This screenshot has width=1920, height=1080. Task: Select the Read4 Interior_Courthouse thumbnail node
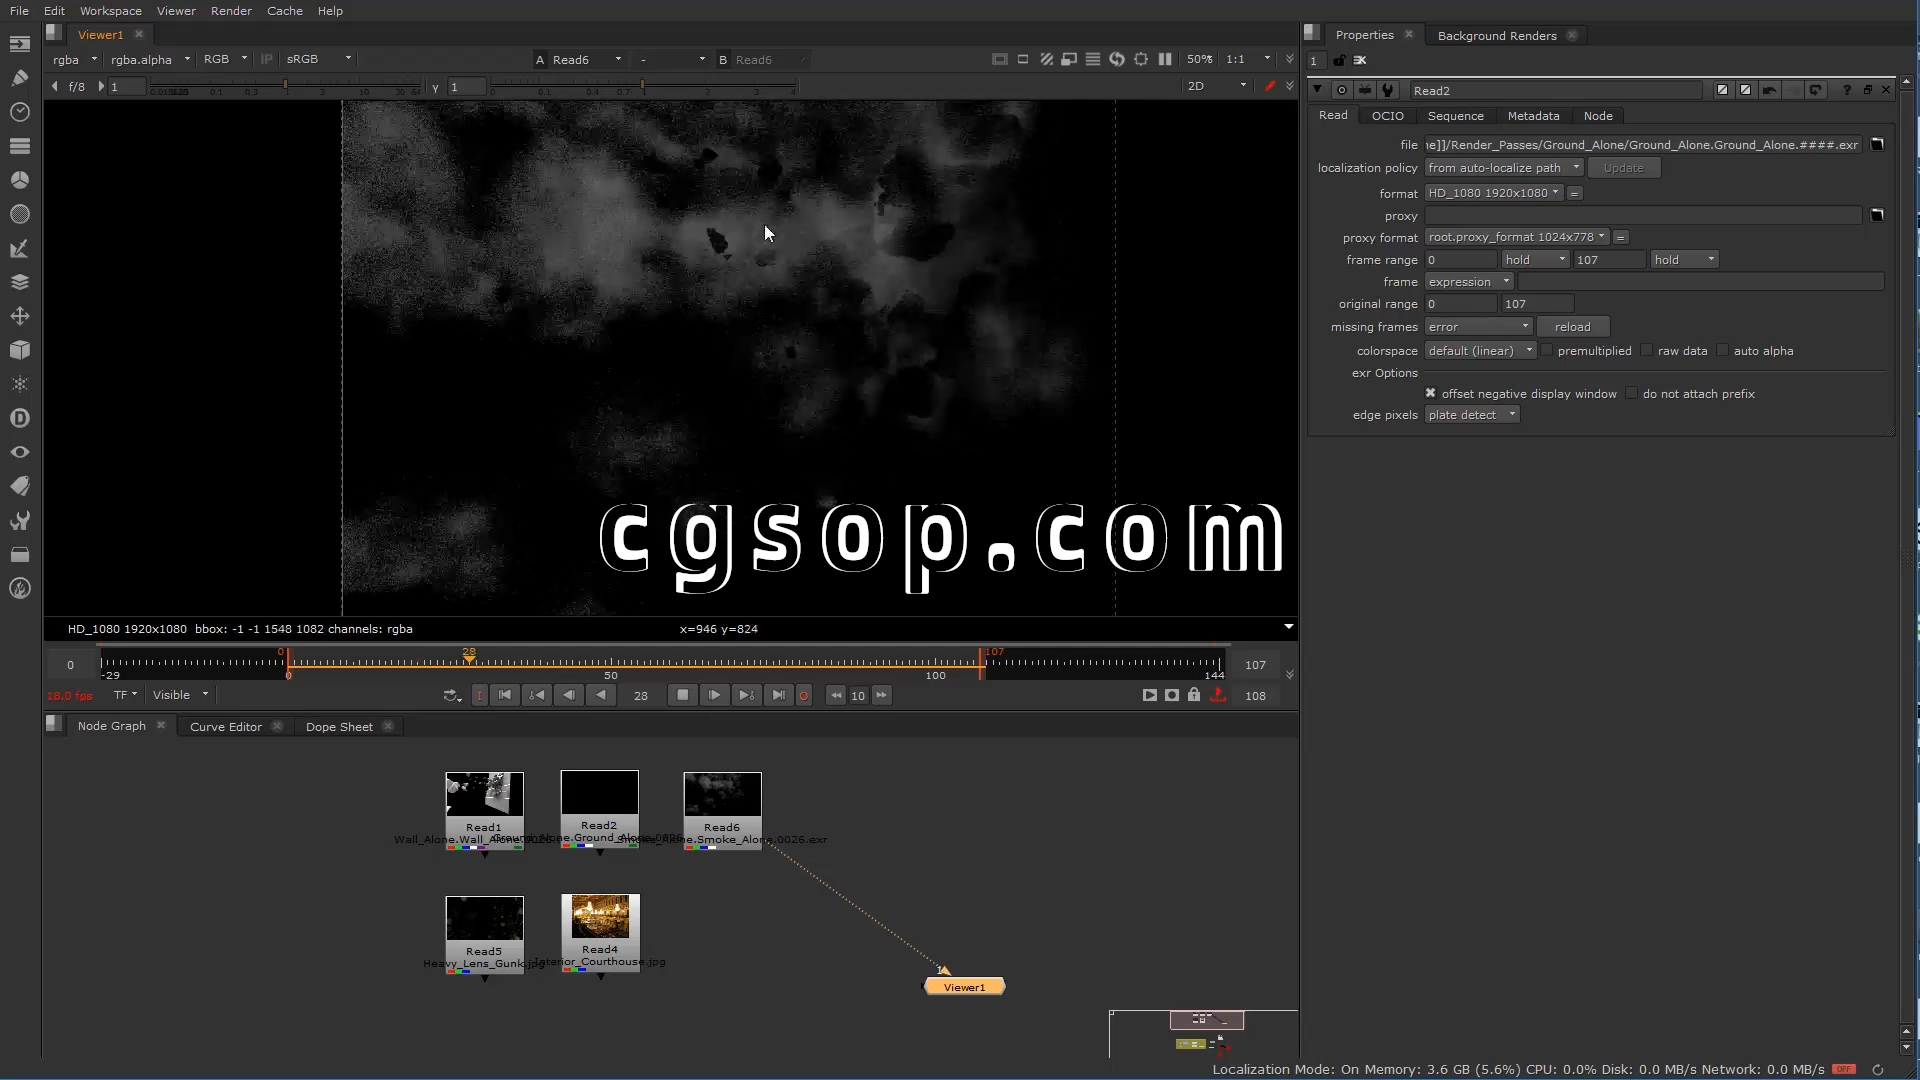(x=600, y=918)
